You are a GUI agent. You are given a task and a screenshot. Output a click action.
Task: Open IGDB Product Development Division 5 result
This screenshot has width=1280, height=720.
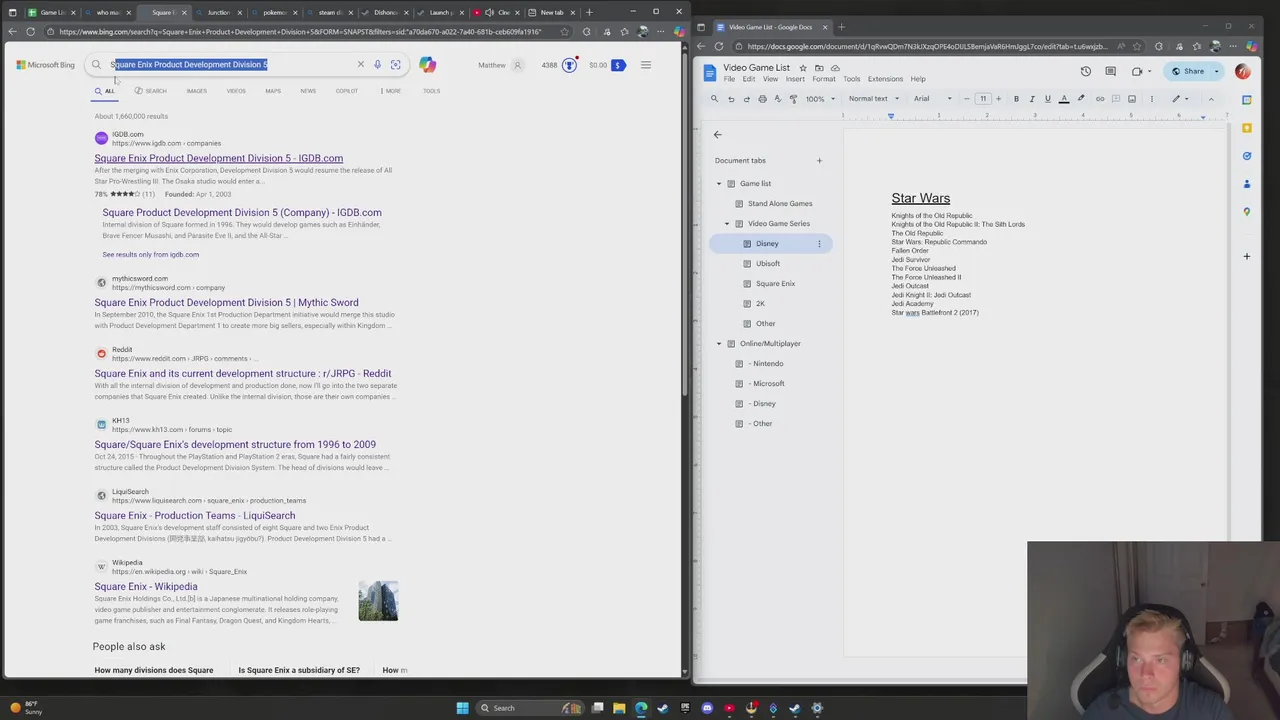[x=219, y=158]
